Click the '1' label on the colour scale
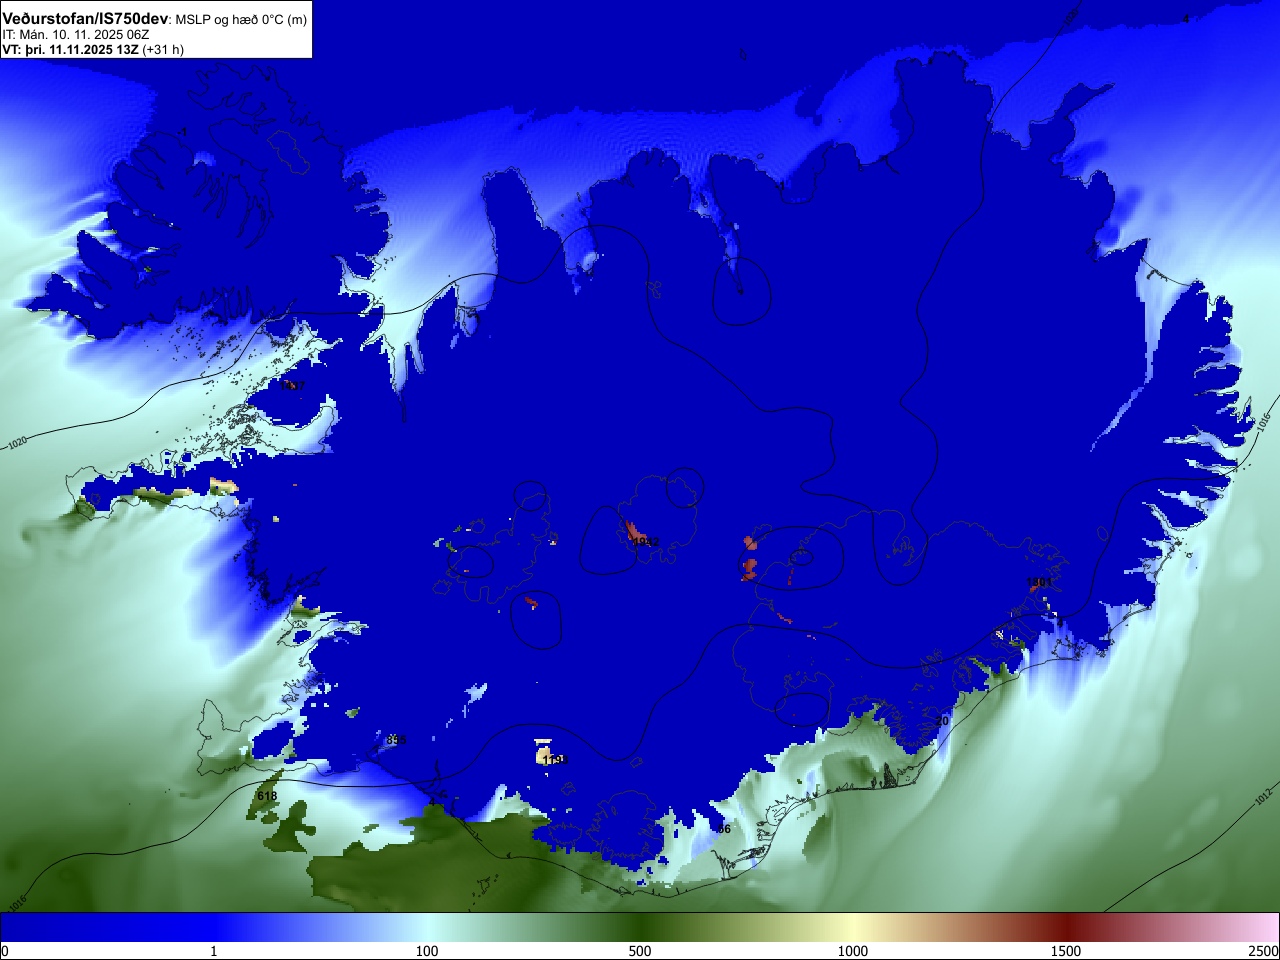Viewport: 1280px width, 960px height. [213, 951]
